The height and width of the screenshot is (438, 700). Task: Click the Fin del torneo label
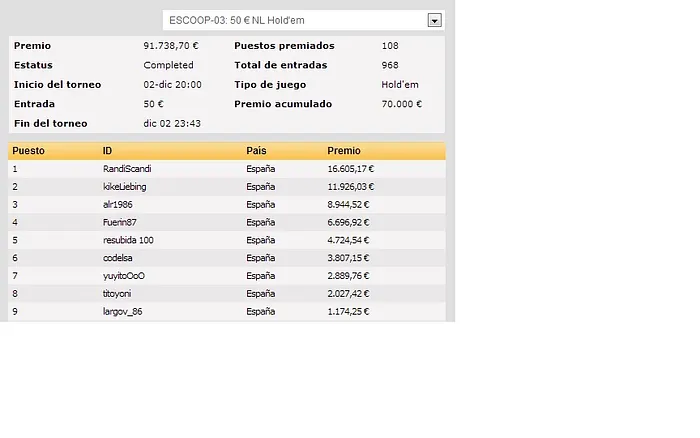point(50,124)
